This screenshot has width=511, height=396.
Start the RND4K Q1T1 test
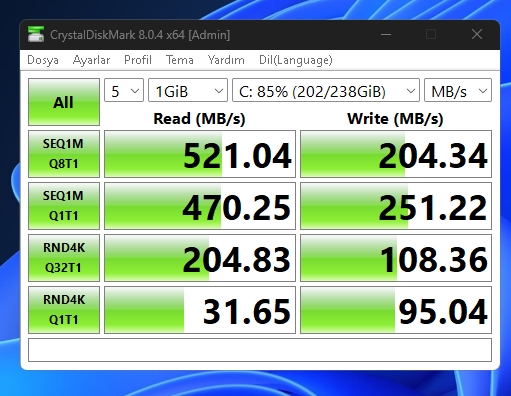point(64,310)
